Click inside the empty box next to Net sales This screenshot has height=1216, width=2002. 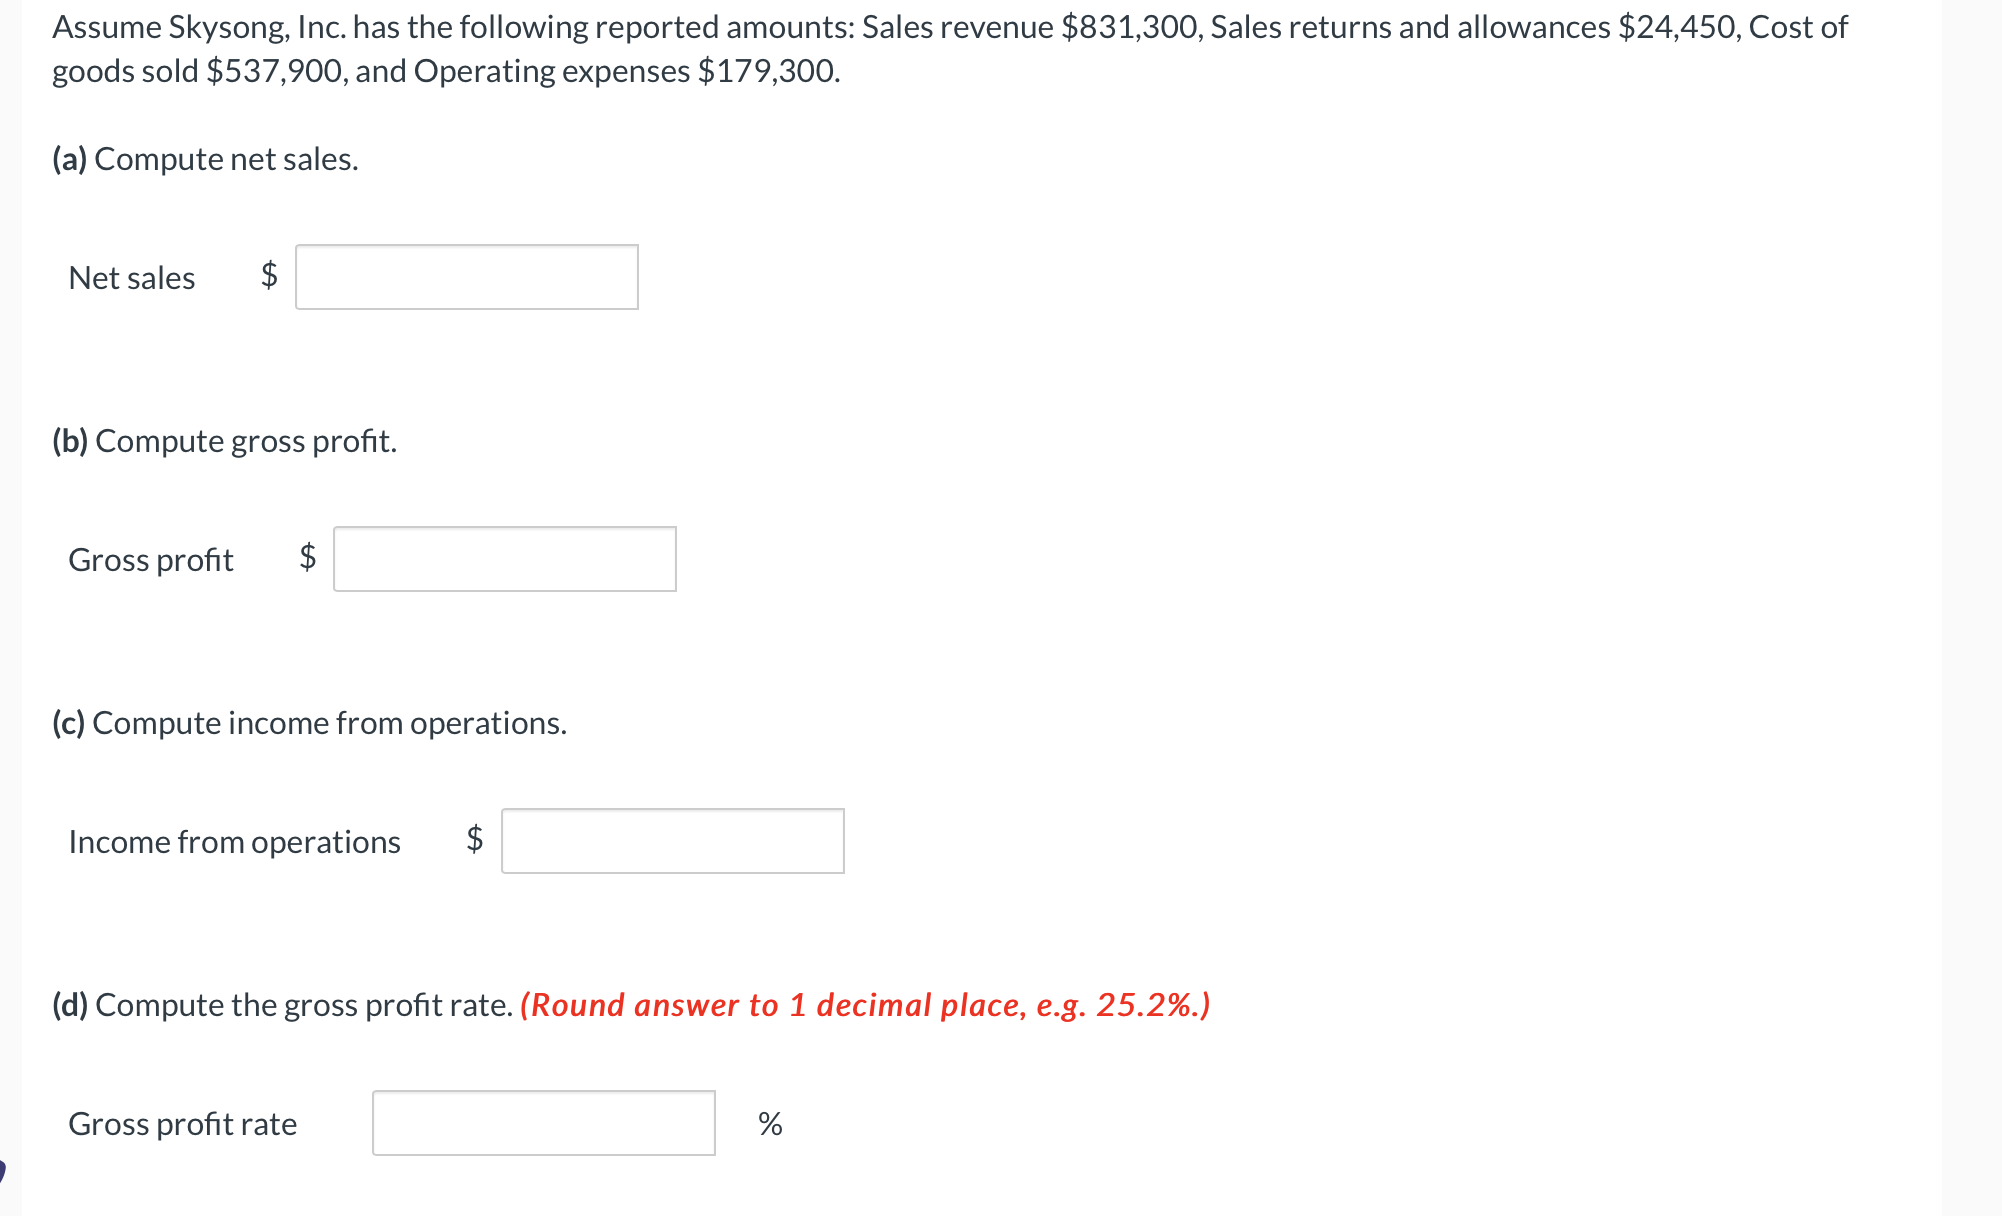pyautogui.click(x=466, y=277)
